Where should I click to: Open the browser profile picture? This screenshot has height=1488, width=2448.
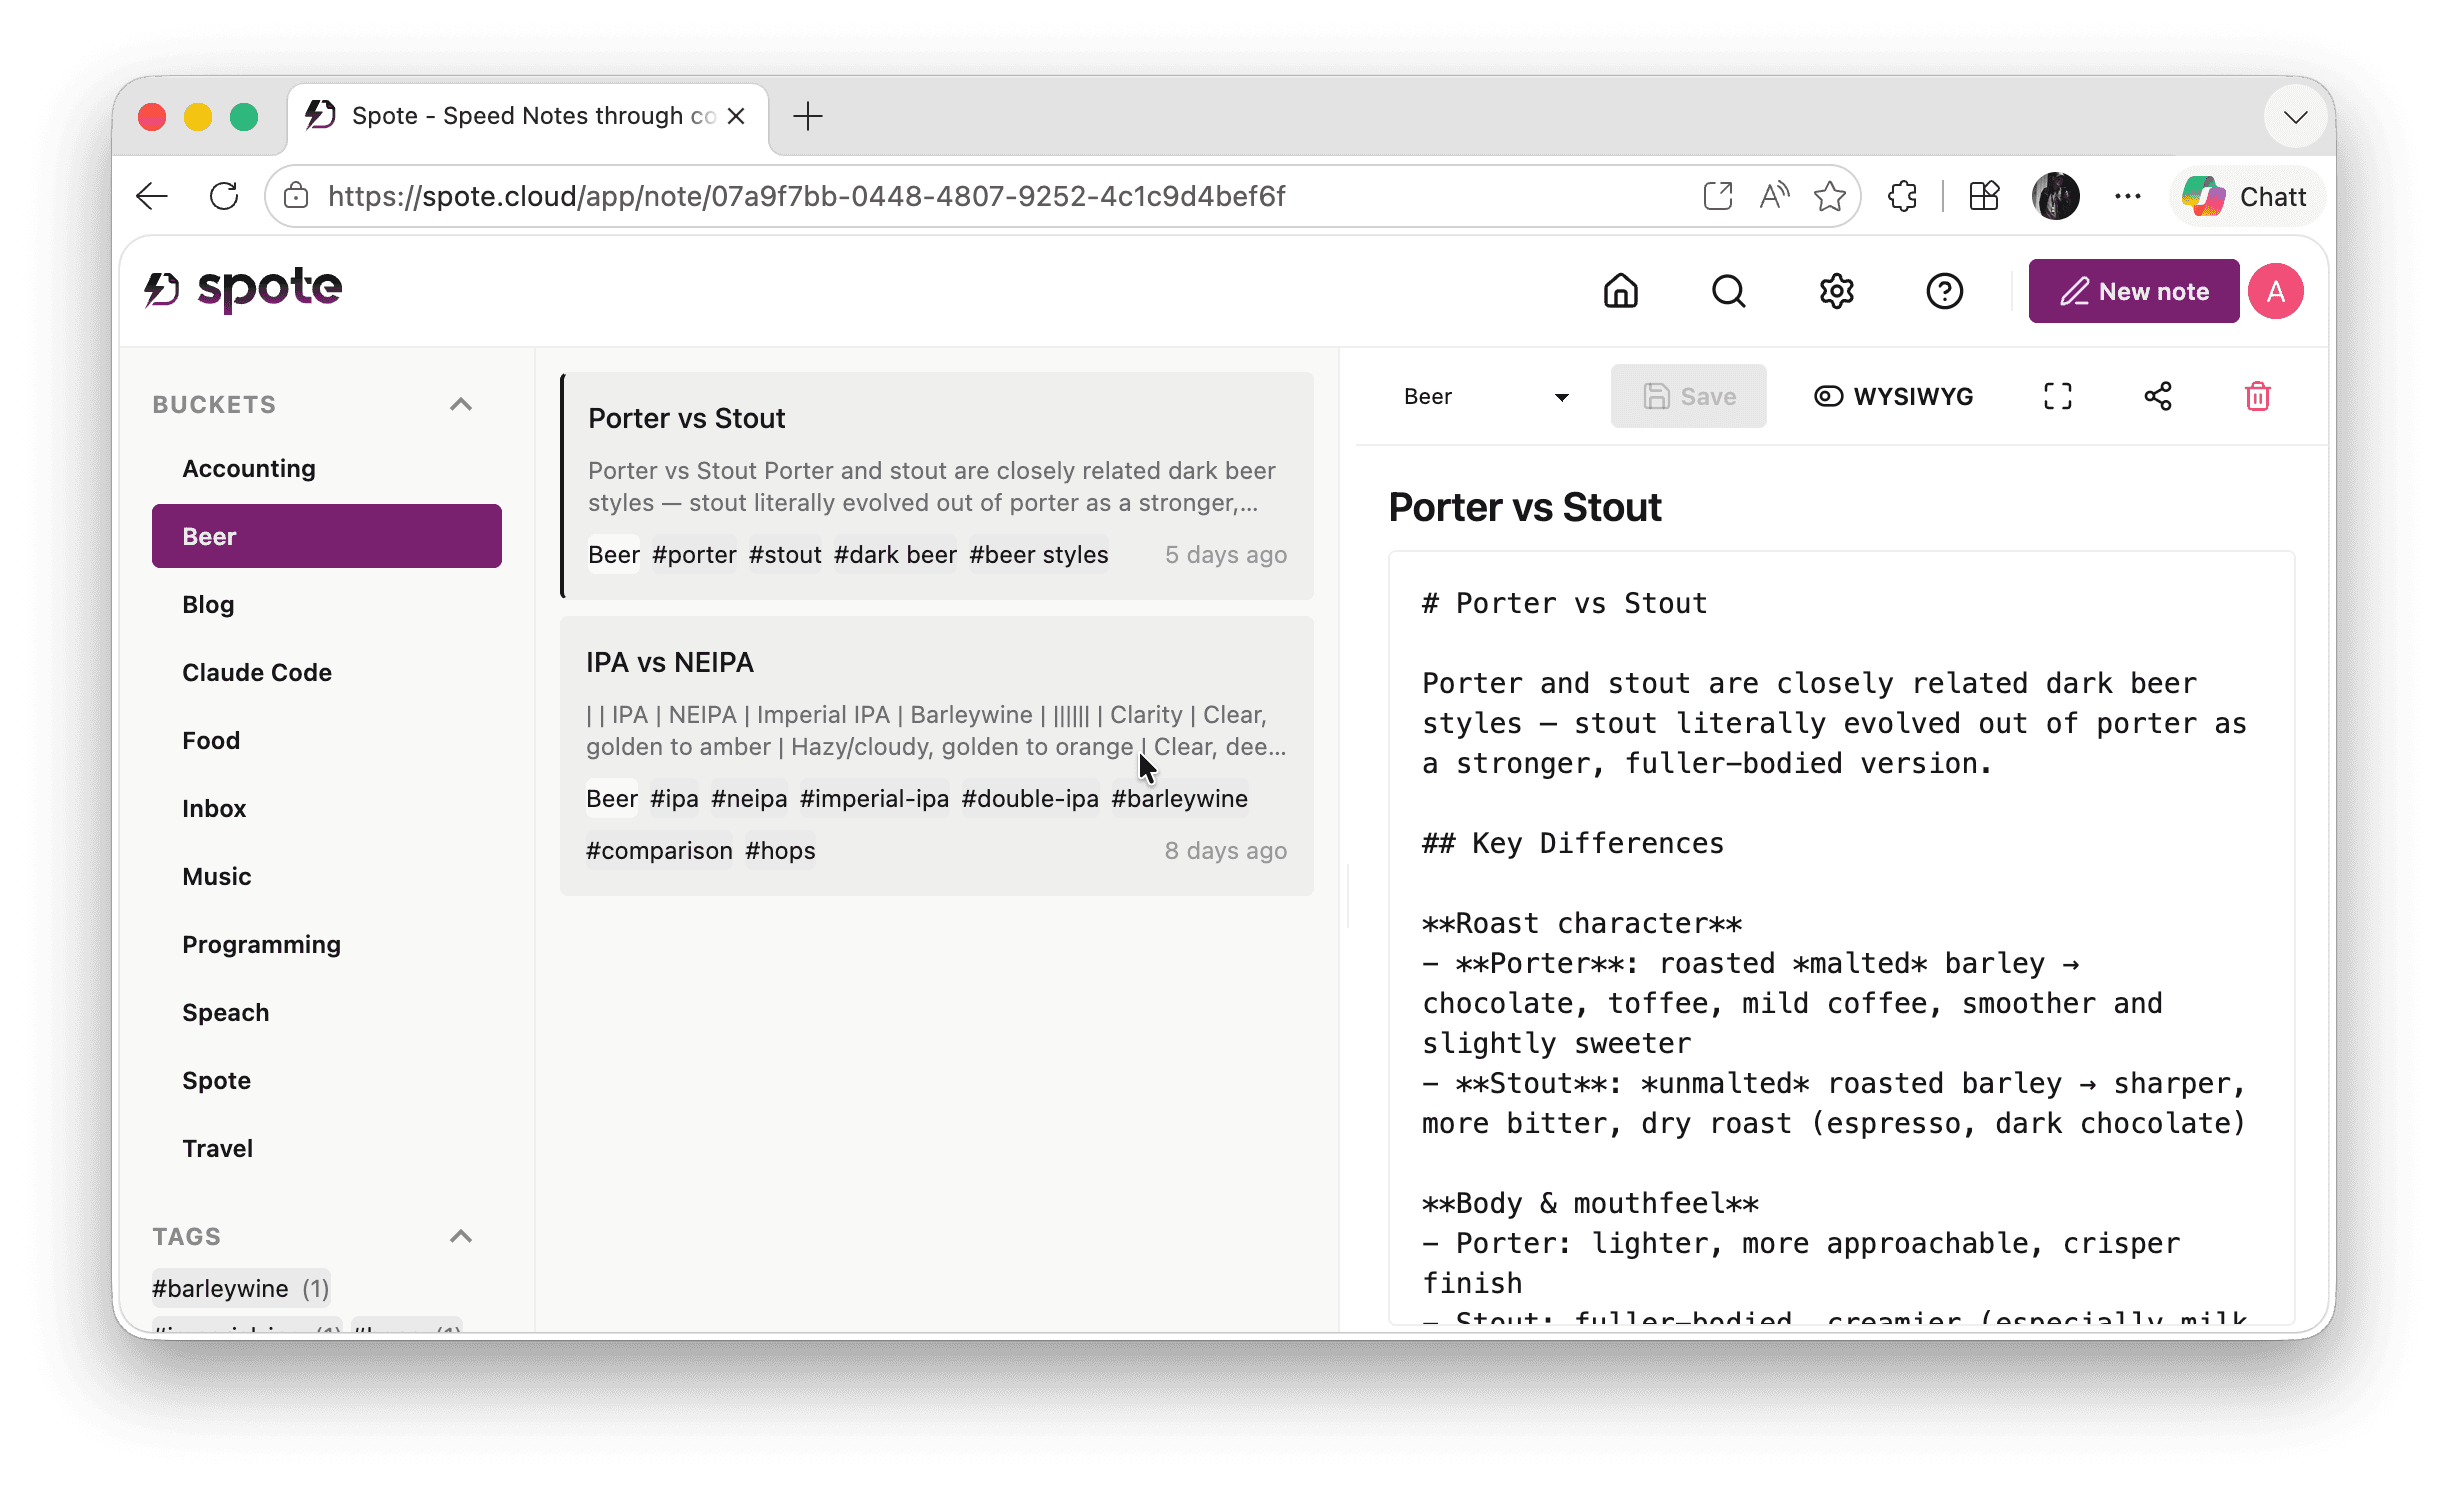[x=2055, y=196]
